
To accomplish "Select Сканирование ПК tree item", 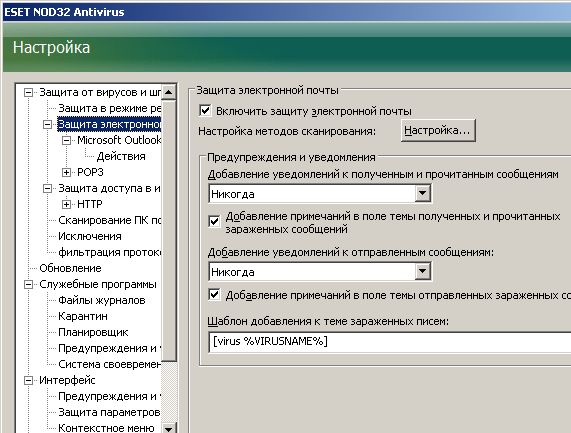I will pos(109,220).
